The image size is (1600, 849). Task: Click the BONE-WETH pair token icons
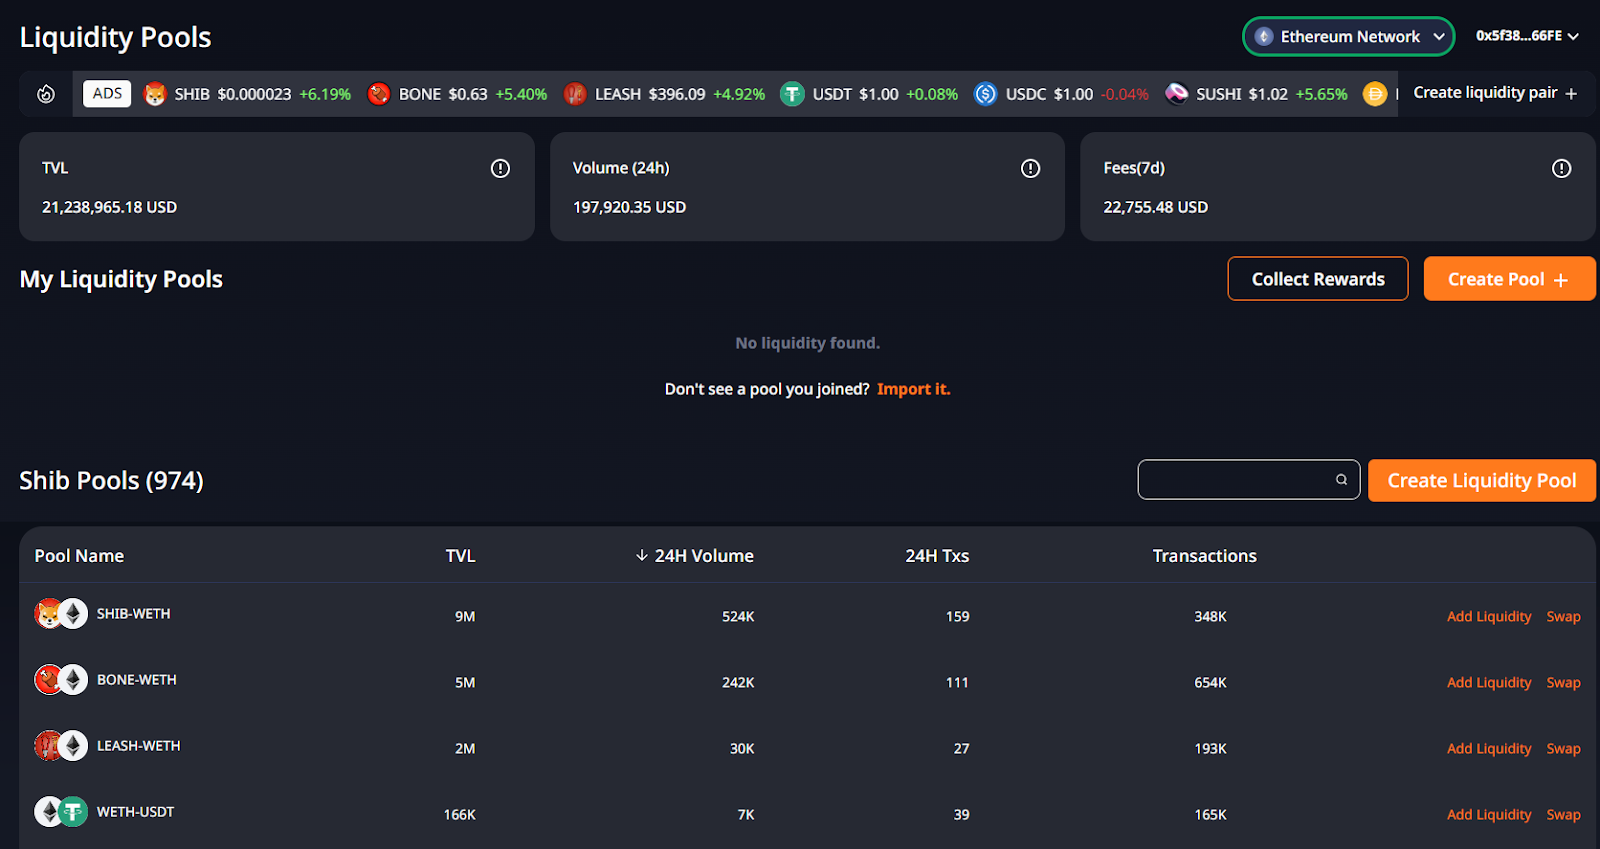(61, 679)
